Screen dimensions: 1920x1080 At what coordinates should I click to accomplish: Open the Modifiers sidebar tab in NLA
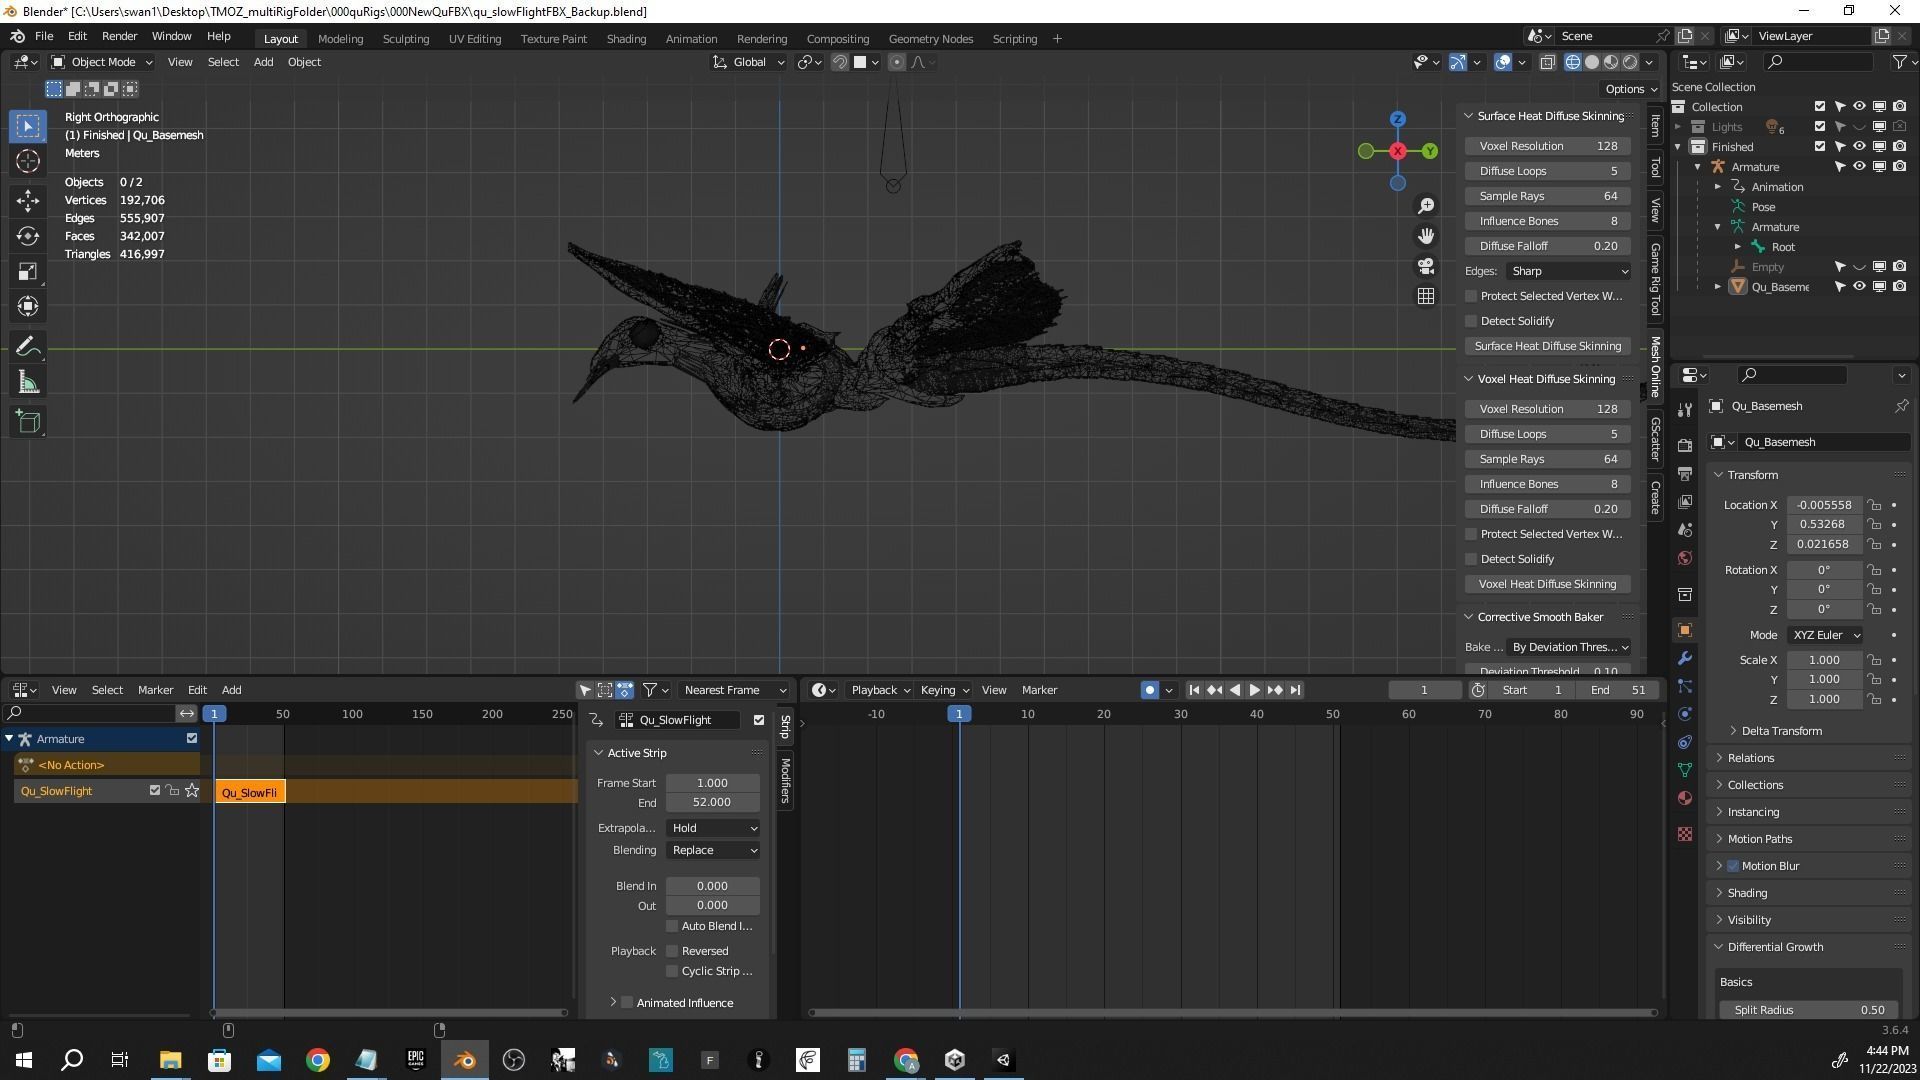click(x=785, y=781)
